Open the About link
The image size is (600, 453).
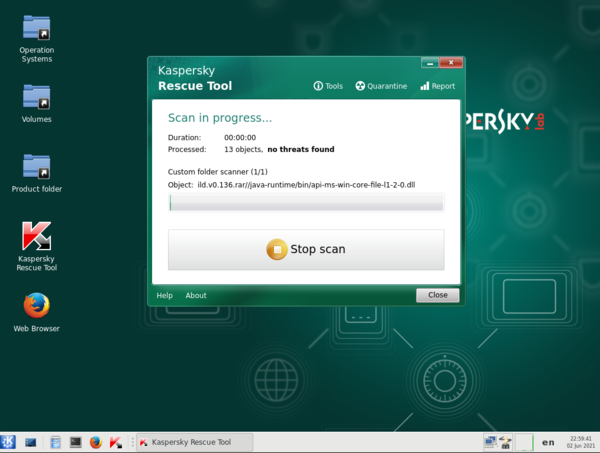point(196,295)
